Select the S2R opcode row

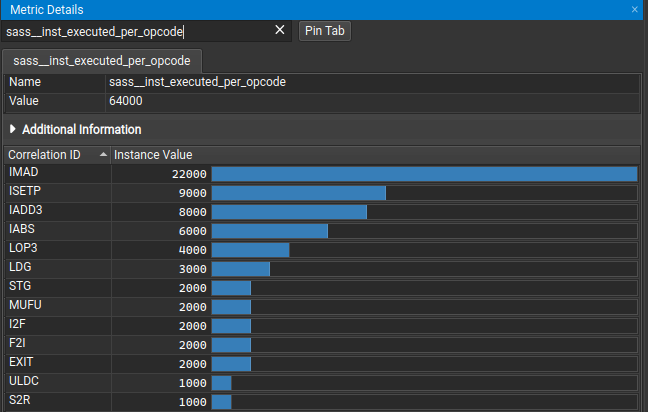point(322,402)
